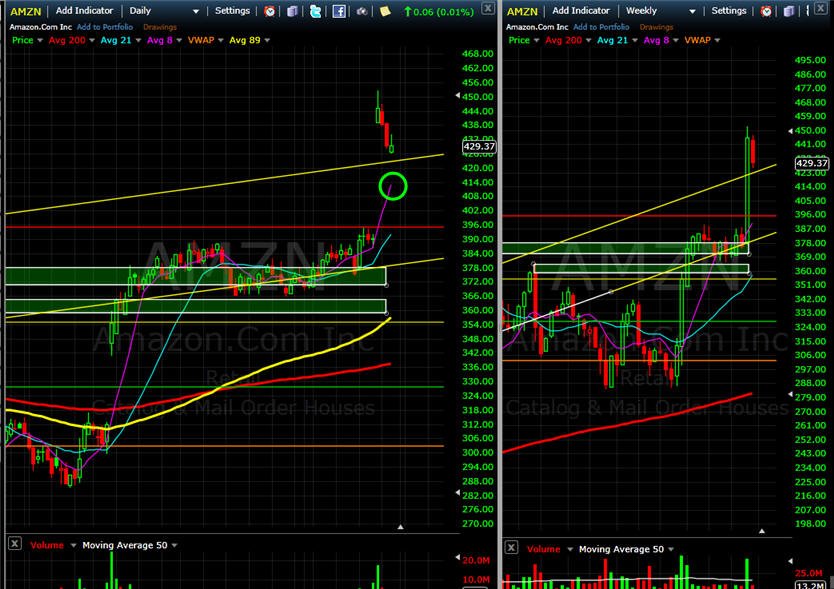Open Drawings link in Daily chart

160,27
